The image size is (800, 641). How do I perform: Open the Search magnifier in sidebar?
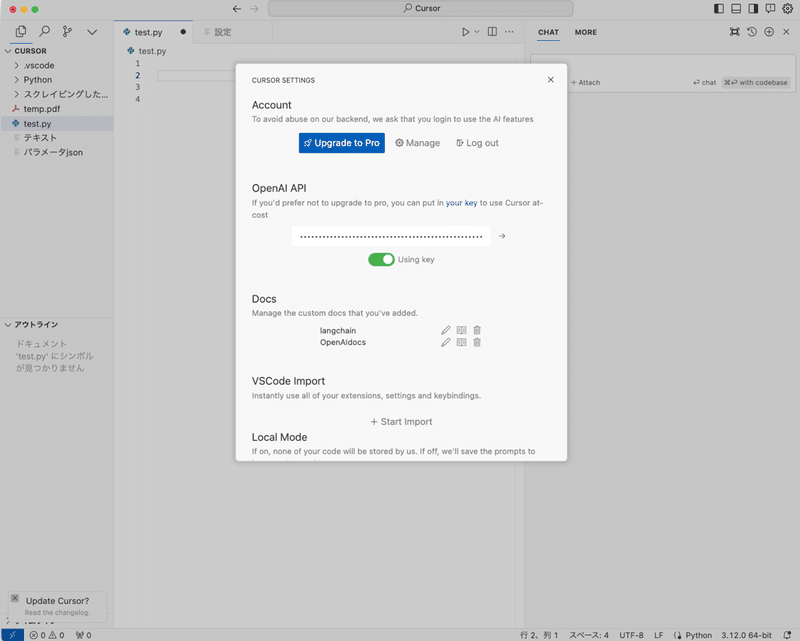pos(44,32)
